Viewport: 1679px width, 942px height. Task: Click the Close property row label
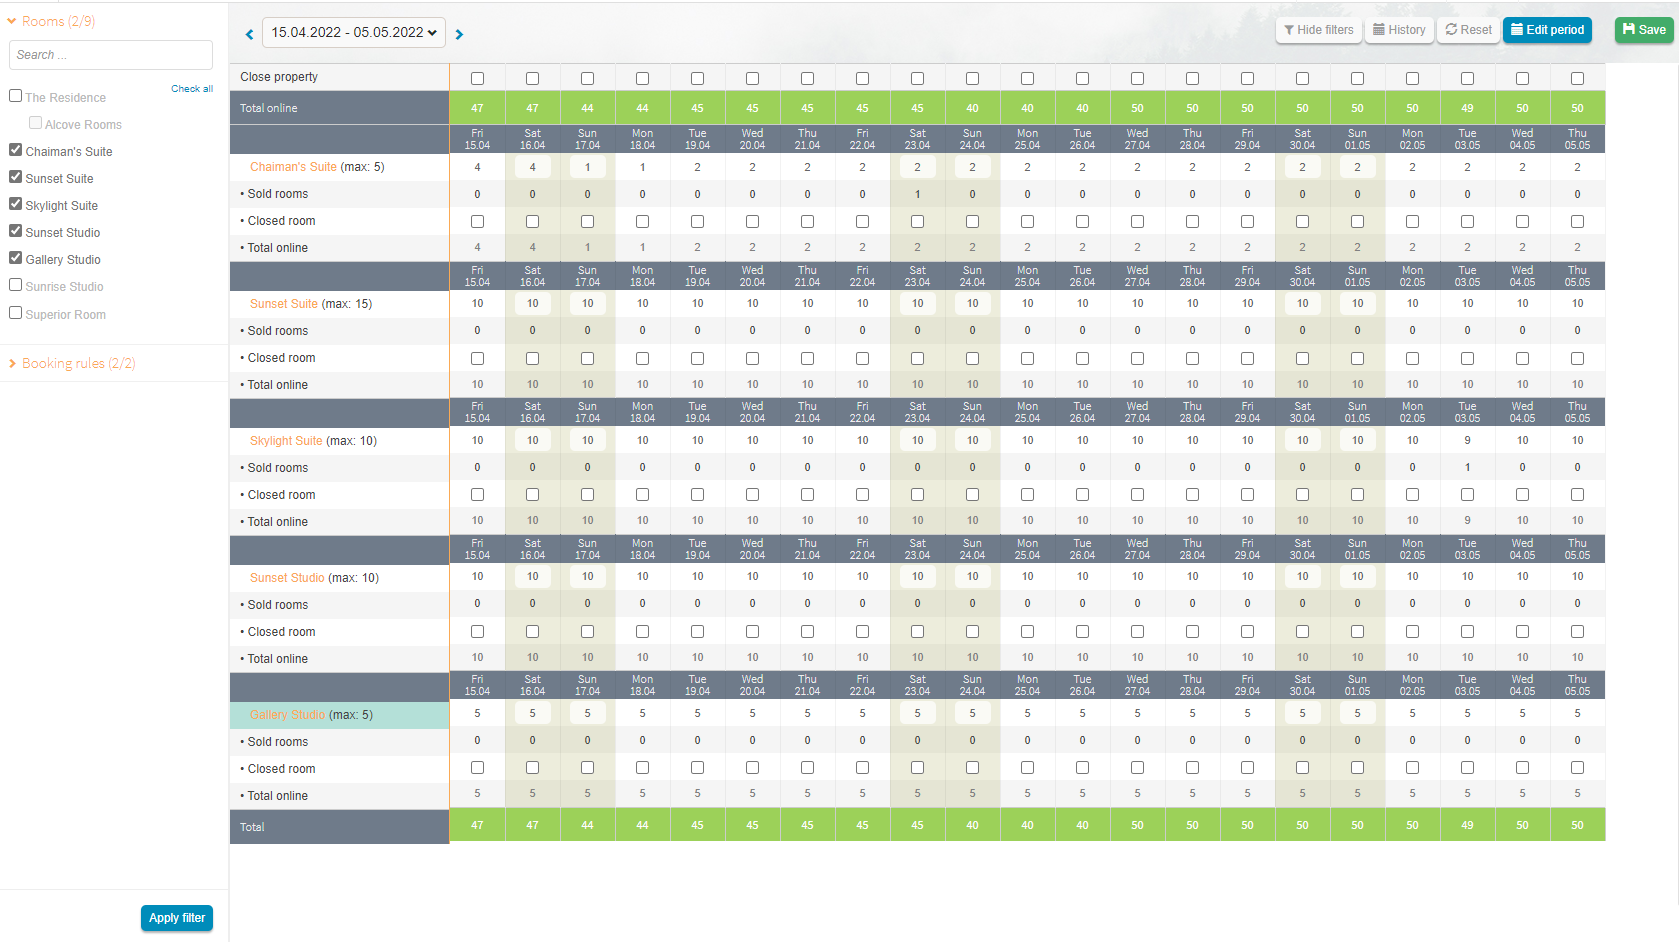[279, 77]
